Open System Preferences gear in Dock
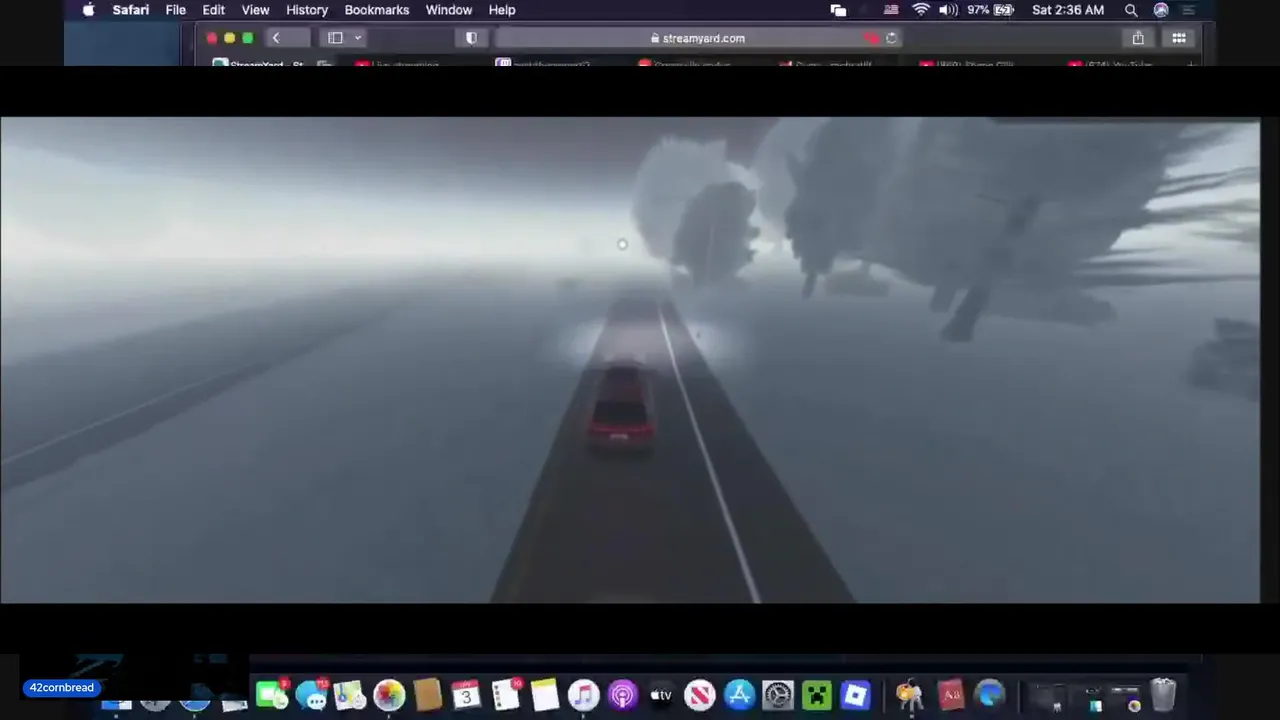Viewport: 1280px width, 720px height. pos(778,695)
